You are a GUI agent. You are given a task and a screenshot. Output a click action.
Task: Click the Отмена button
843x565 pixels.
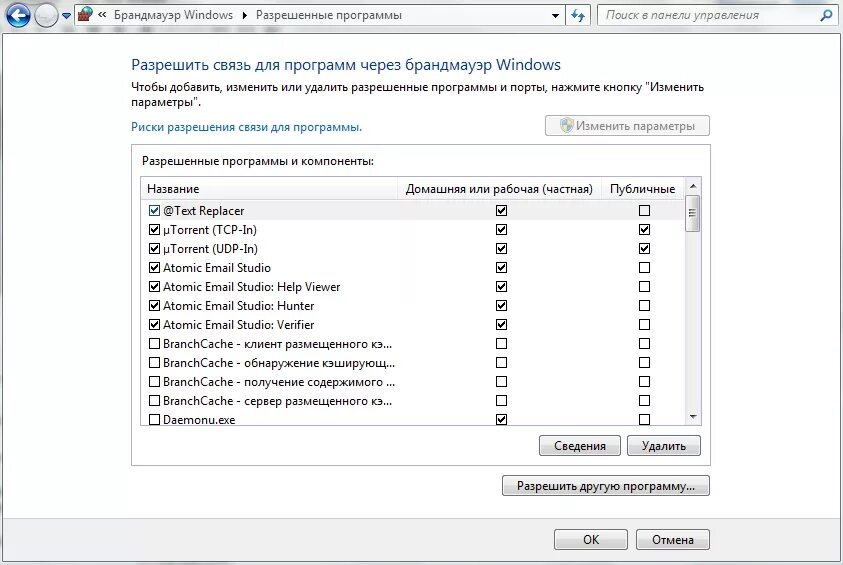click(673, 540)
